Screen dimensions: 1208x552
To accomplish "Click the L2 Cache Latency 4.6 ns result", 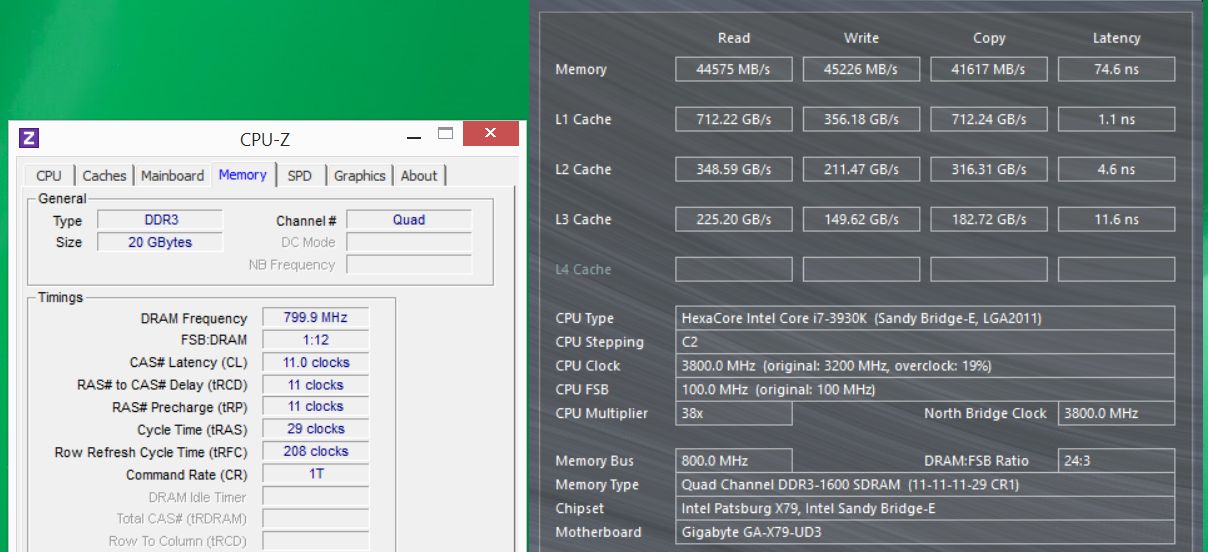I will 1117,169.
